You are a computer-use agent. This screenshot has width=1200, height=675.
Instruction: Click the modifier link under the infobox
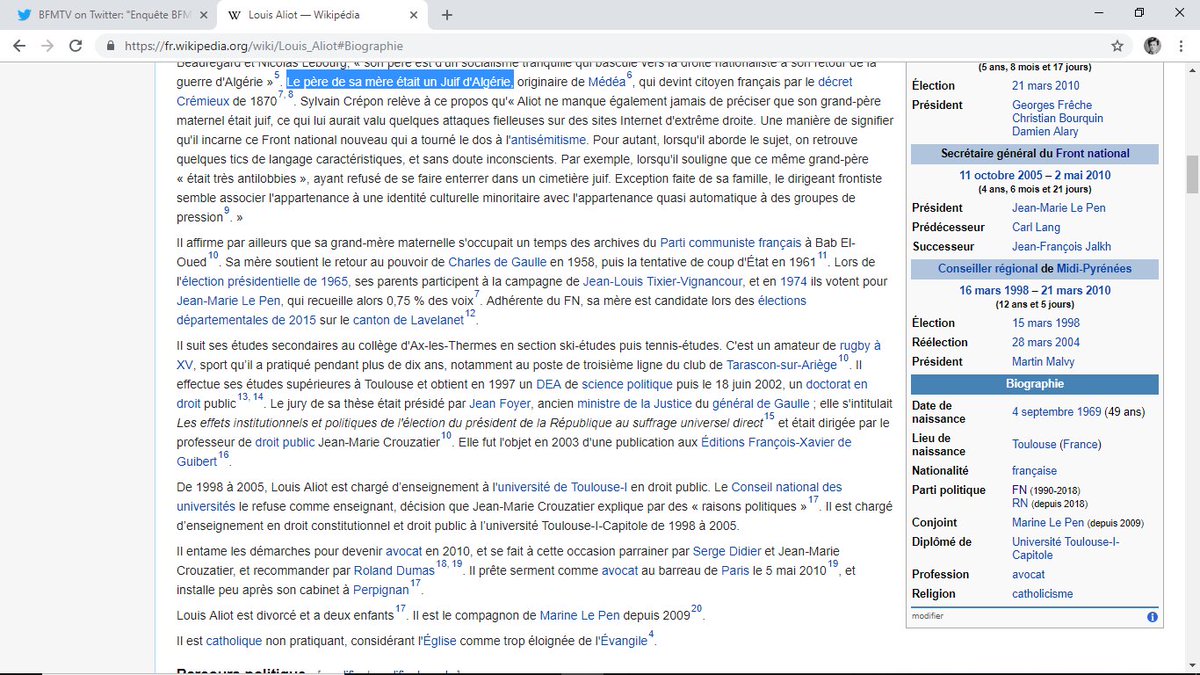(x=928, y=617)
